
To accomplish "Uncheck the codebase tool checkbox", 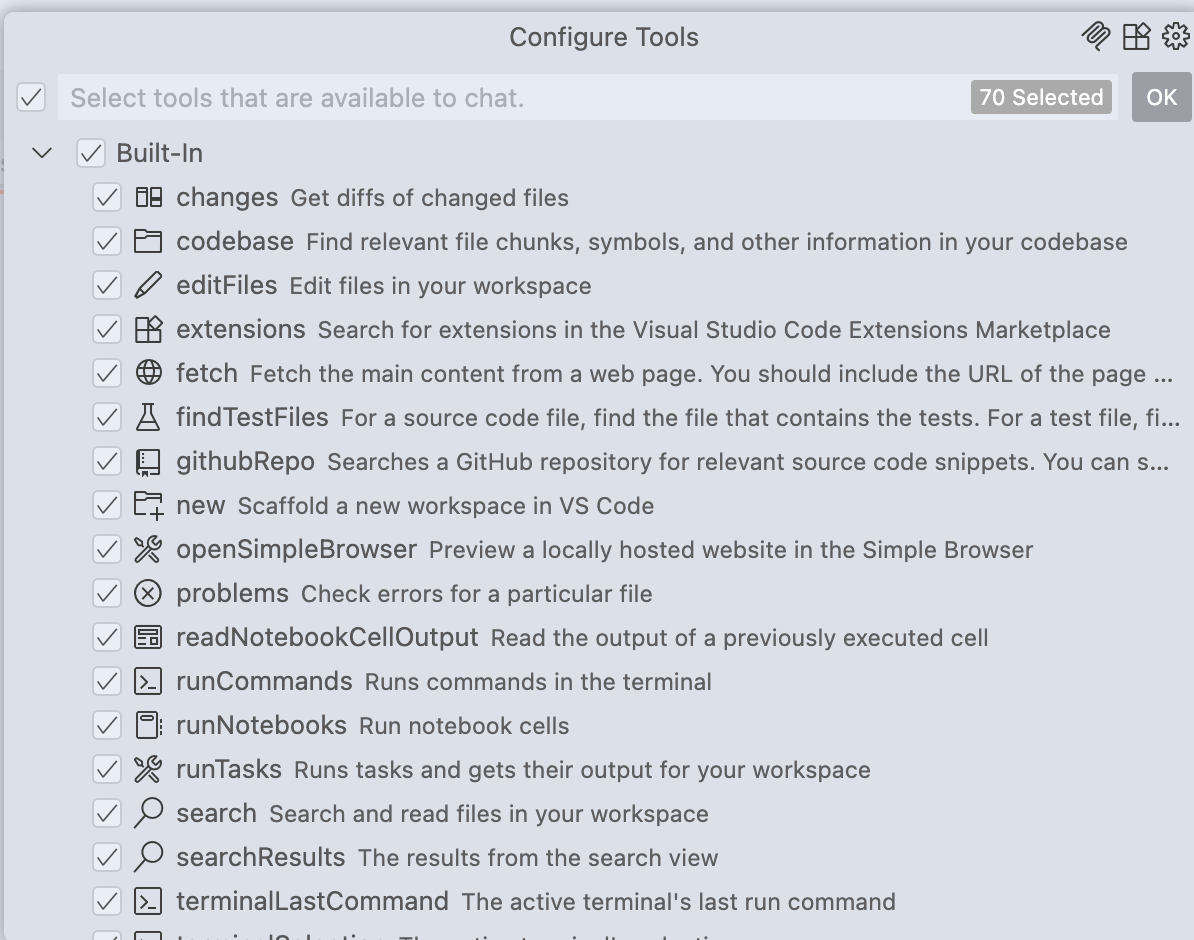I will click(x=107, y=241).
